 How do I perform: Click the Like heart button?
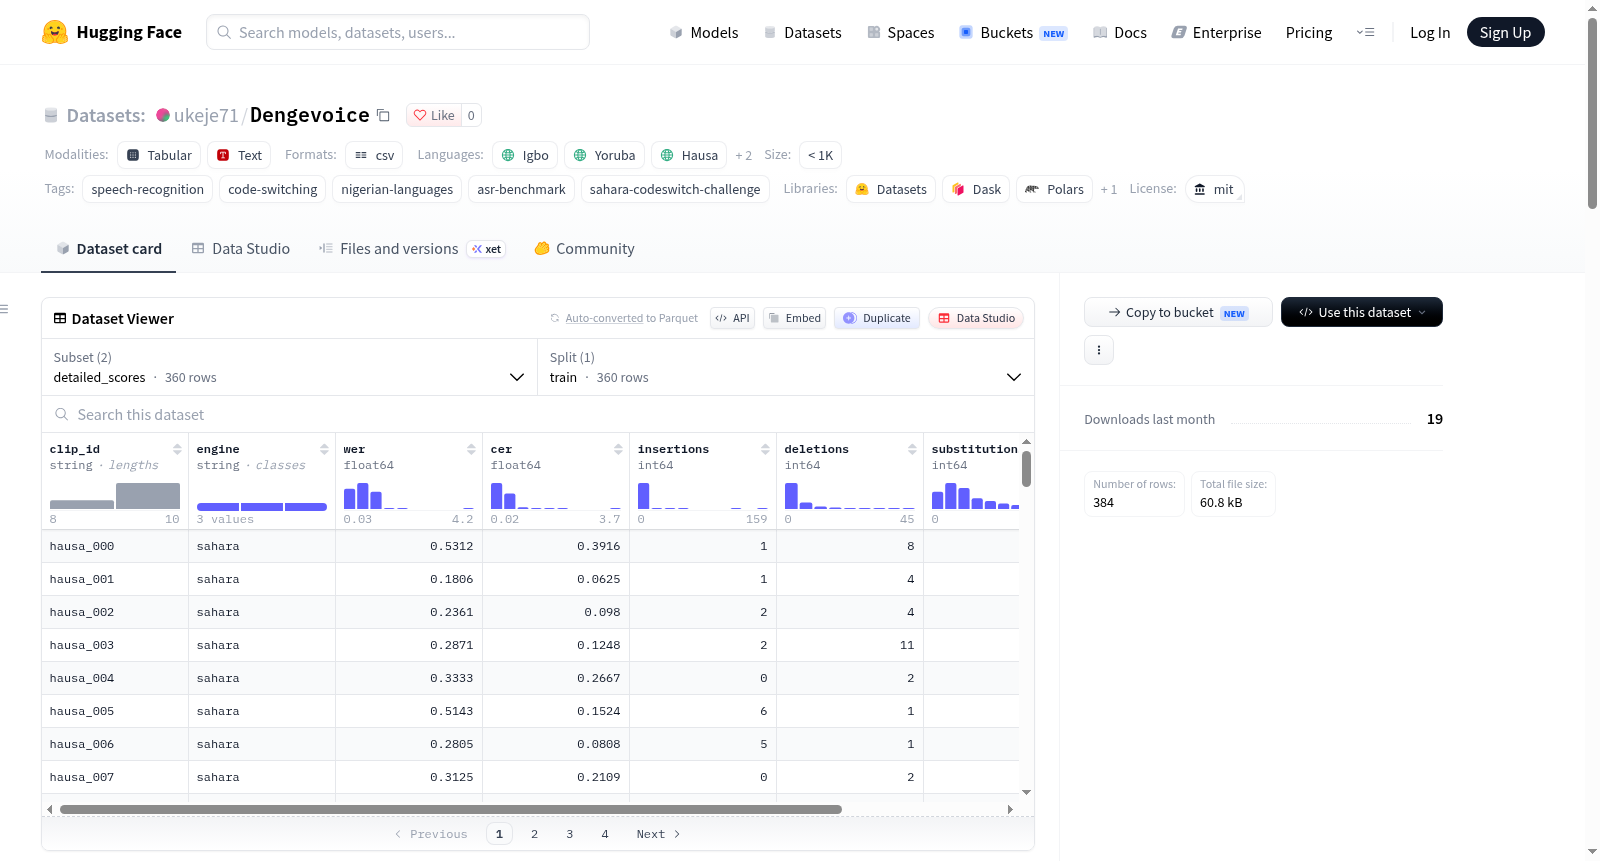coord(434,115)
